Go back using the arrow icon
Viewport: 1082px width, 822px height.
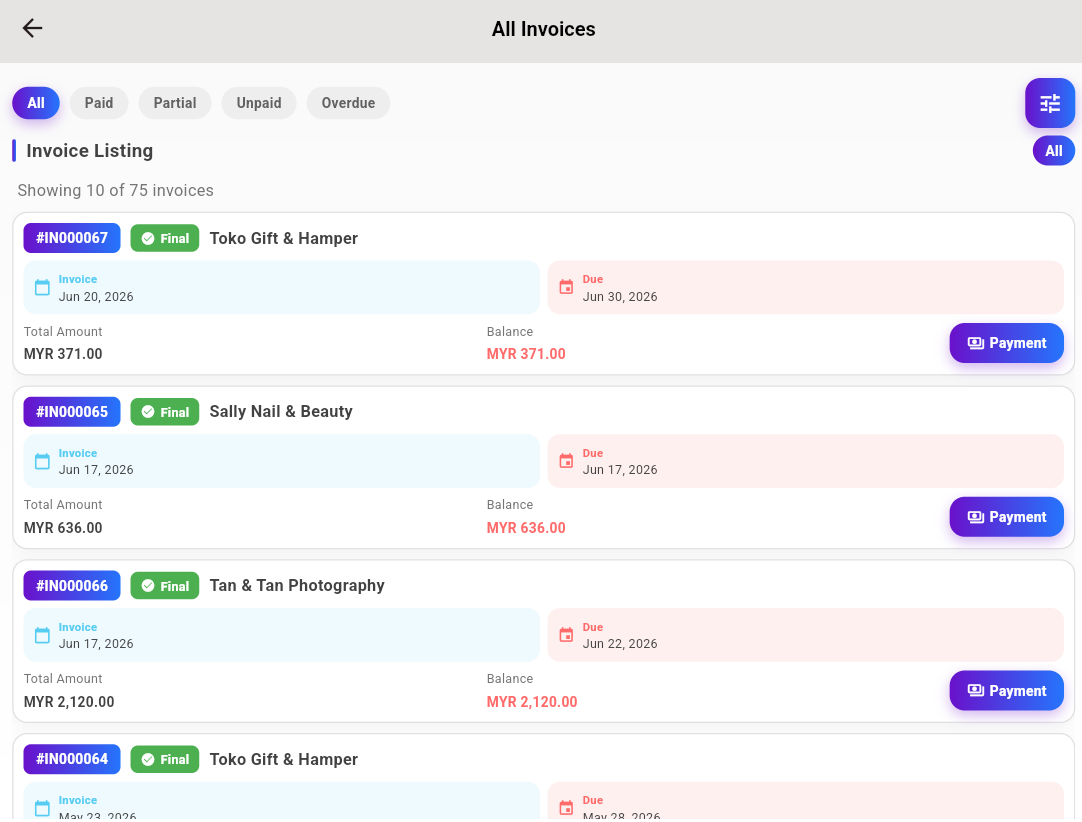(x=32, y=28)
